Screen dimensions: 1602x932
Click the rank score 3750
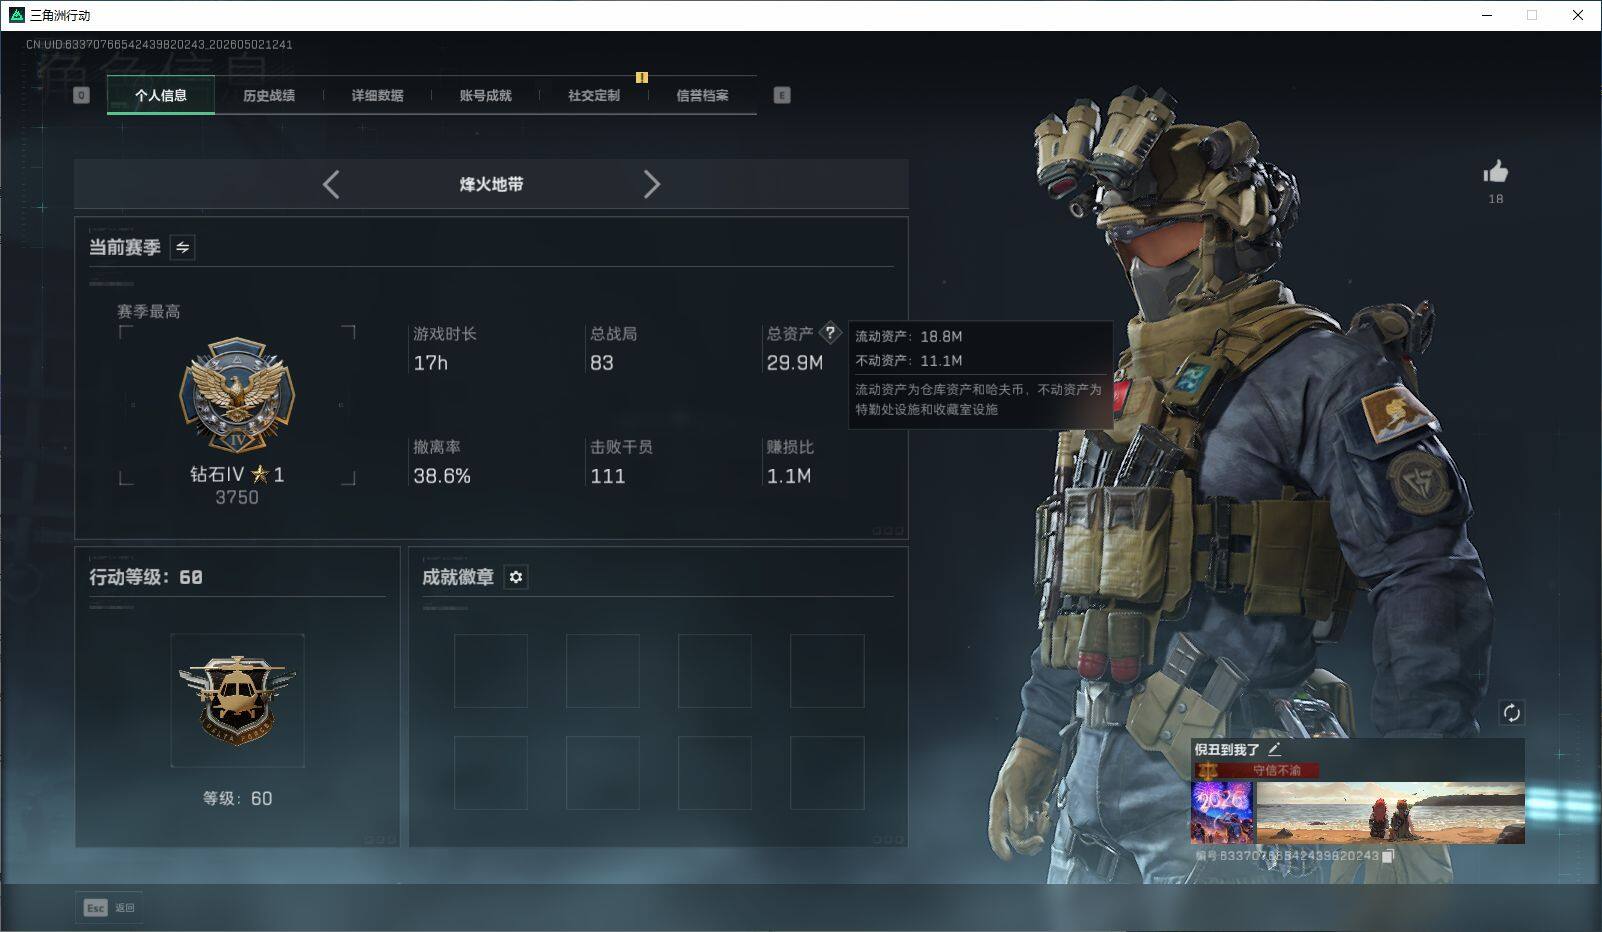coord(237,497)
